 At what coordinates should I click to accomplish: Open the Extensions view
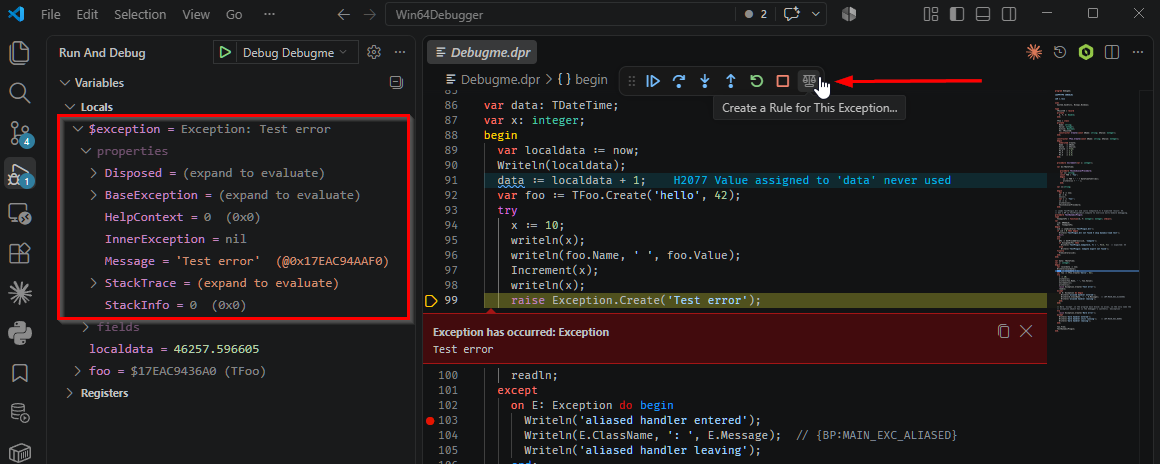coord(19,254)
